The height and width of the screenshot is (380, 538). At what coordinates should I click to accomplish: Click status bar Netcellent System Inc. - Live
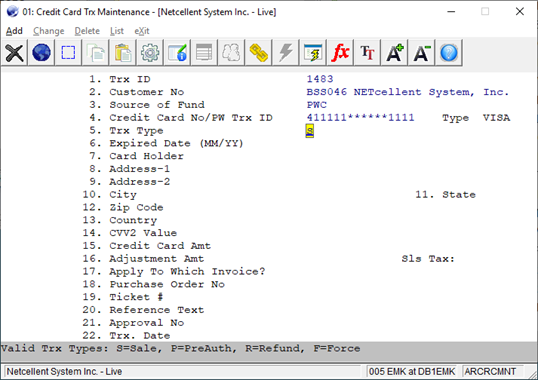point(64,371)
